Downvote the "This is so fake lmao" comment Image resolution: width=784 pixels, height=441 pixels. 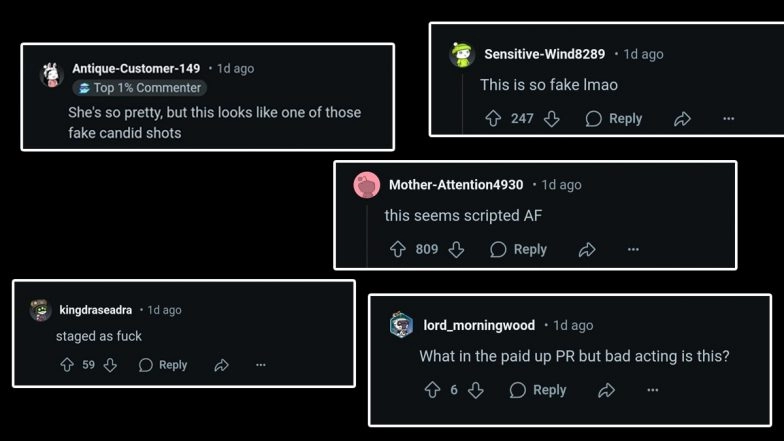(x=551, y=119)
